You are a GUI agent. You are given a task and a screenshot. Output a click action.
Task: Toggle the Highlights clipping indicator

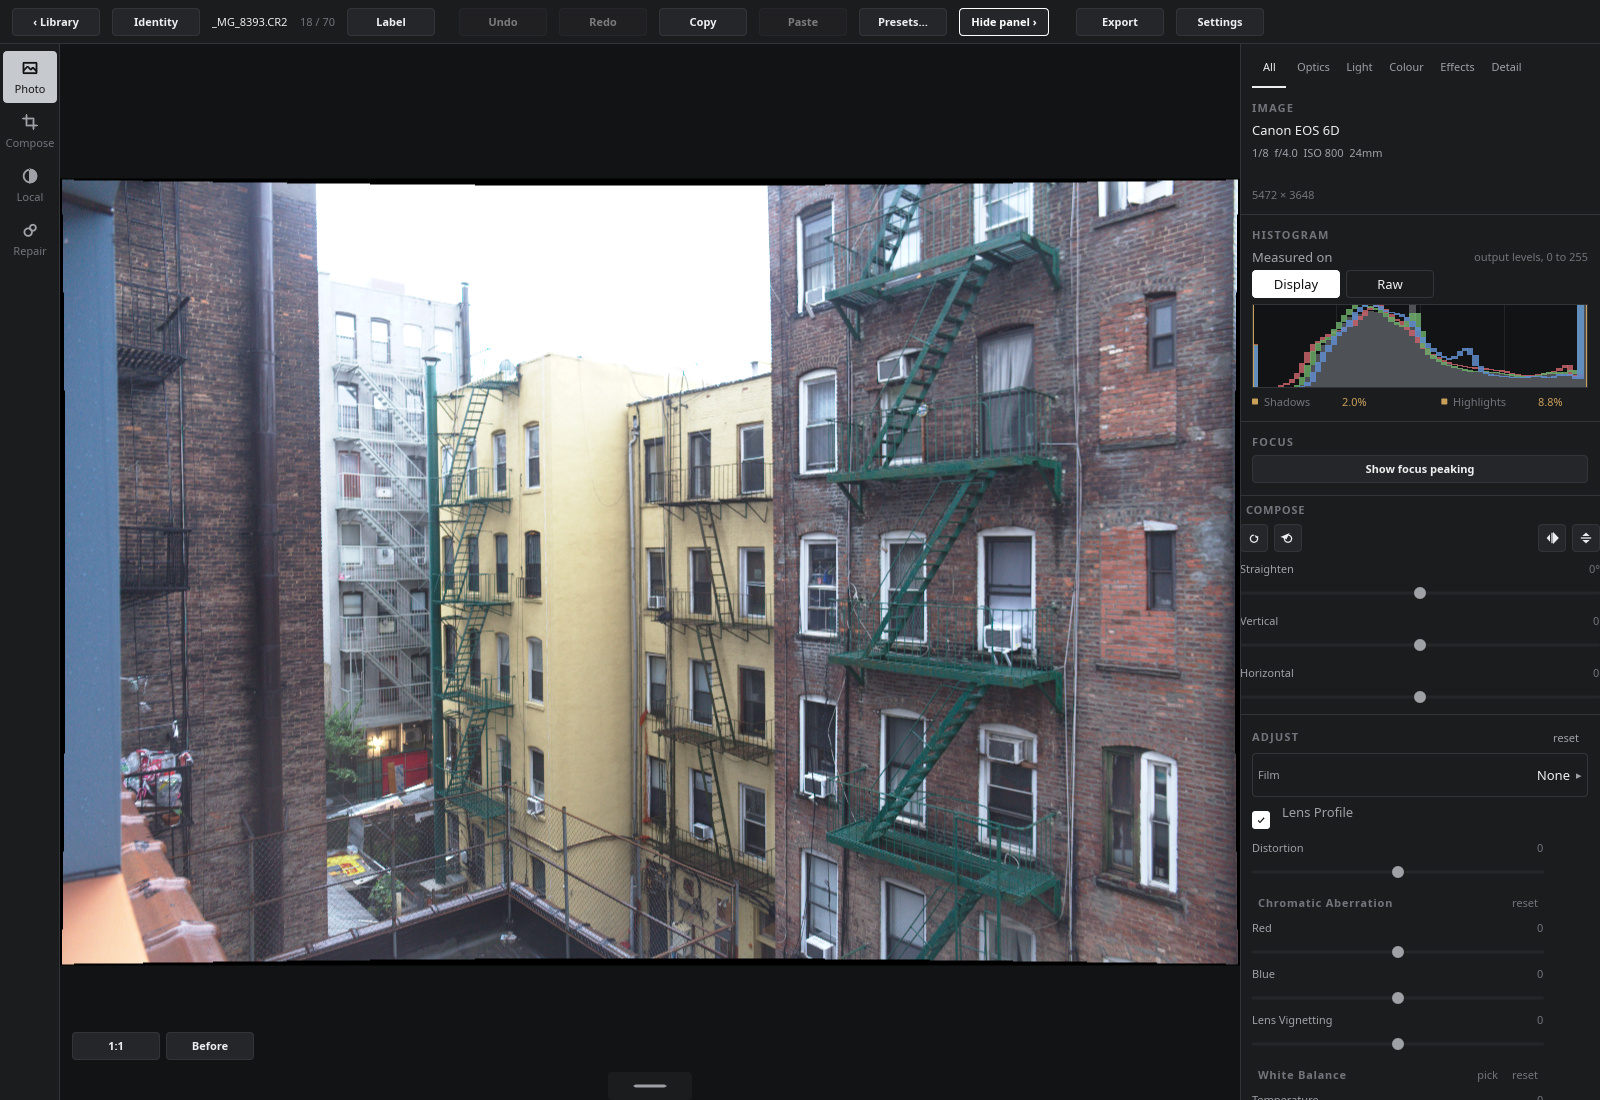click(x=1473, y=402)
